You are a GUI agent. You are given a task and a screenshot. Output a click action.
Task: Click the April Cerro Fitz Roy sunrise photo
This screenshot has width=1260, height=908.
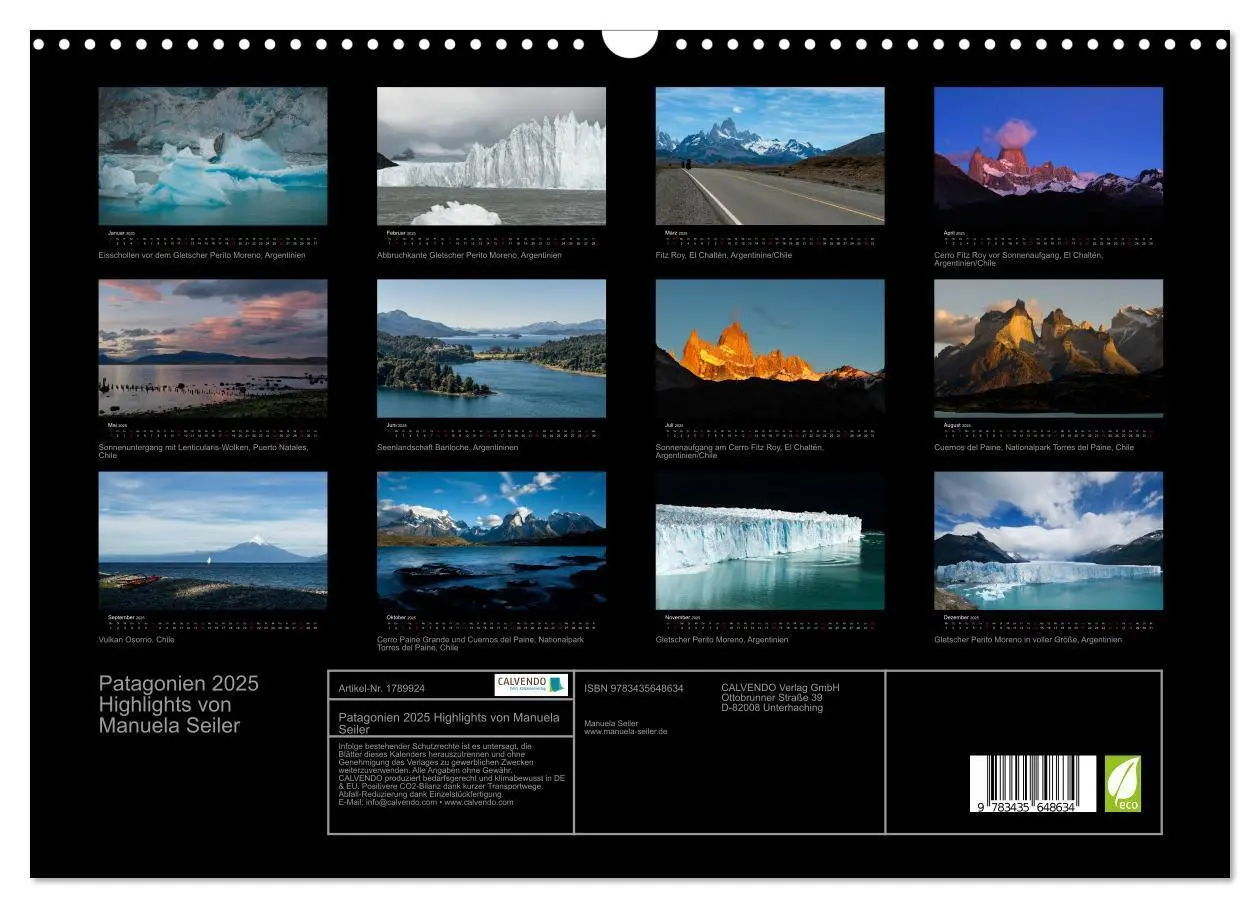pos(1048,156)
